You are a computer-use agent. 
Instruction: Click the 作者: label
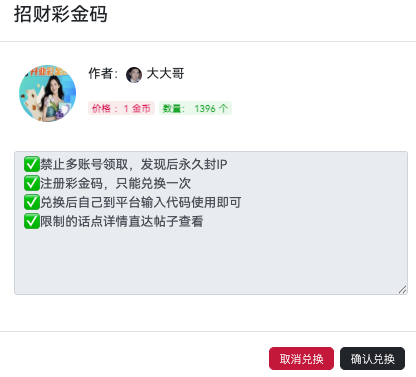pyautogui.click(x=103, y=73)
